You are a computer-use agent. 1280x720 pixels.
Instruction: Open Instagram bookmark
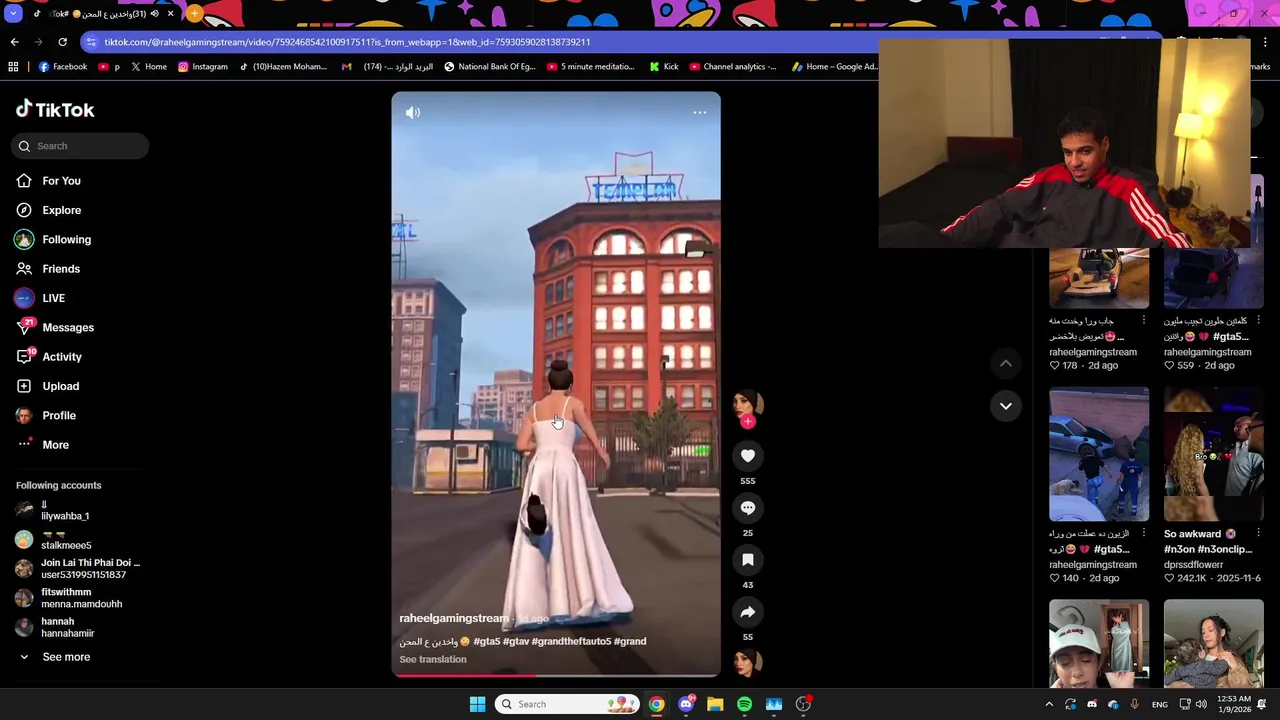pyautogui.click(x=202, y=67)
